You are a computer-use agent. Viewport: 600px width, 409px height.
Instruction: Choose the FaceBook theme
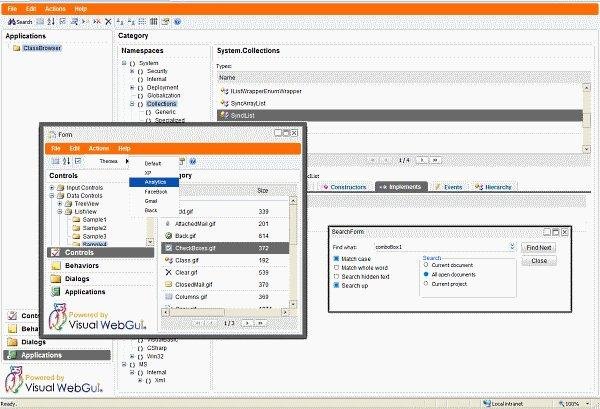[154, 191]
